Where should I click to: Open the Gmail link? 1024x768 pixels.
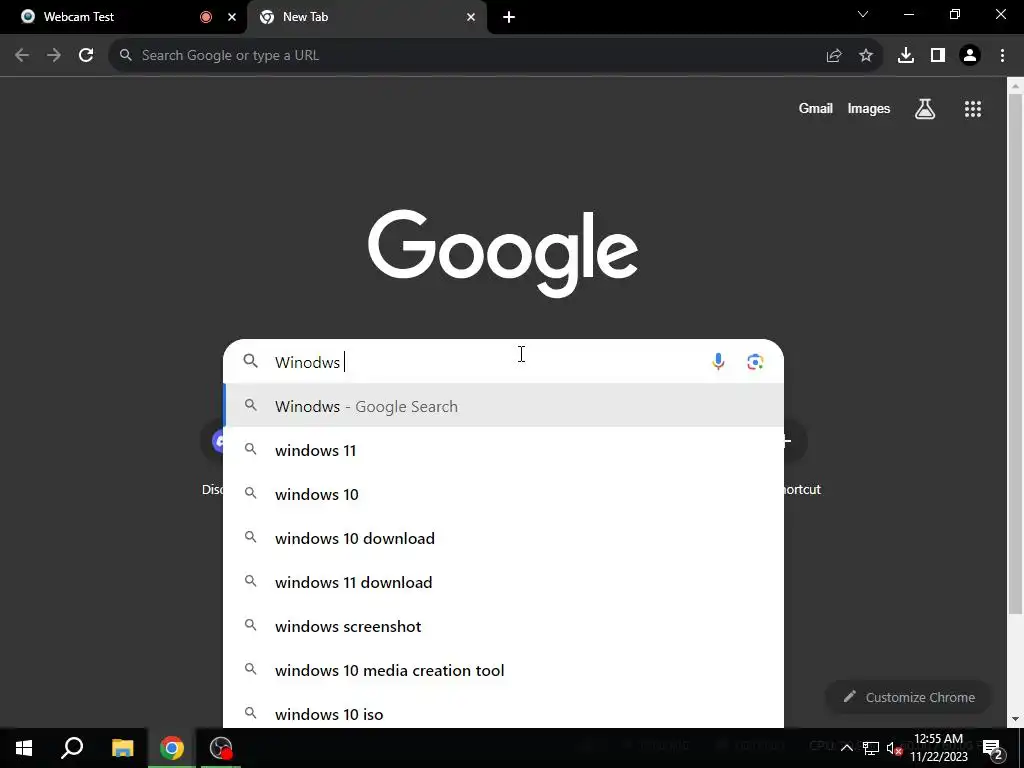coord(816,108)
